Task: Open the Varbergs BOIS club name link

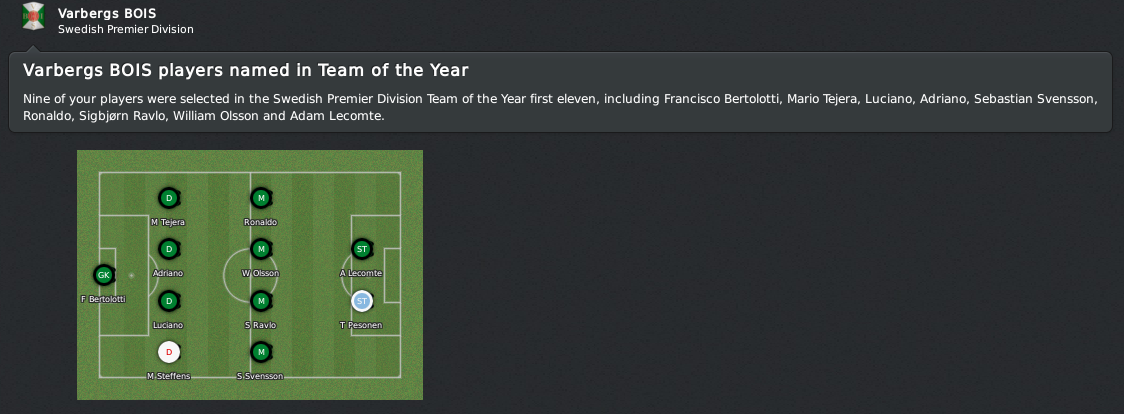Action: pos(107,13)
